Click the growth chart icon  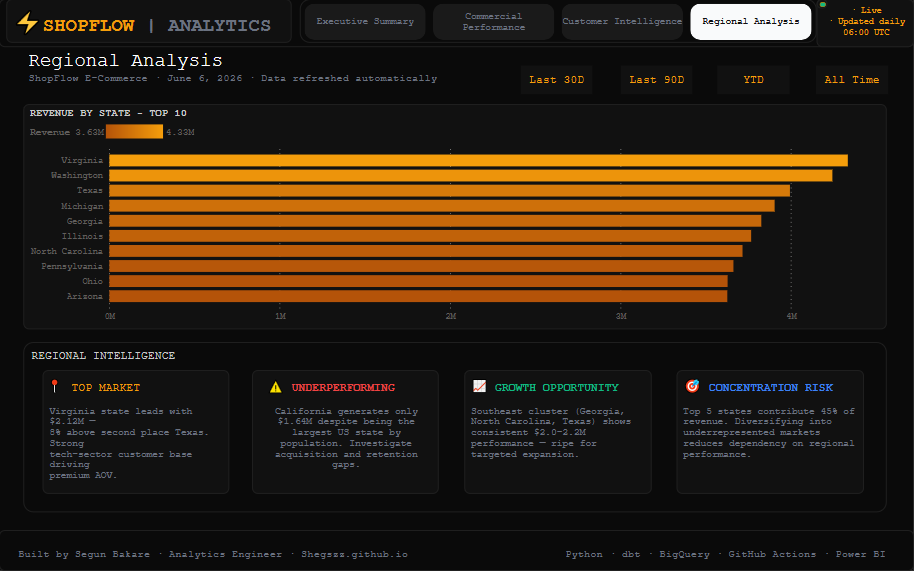coord(479,386)
